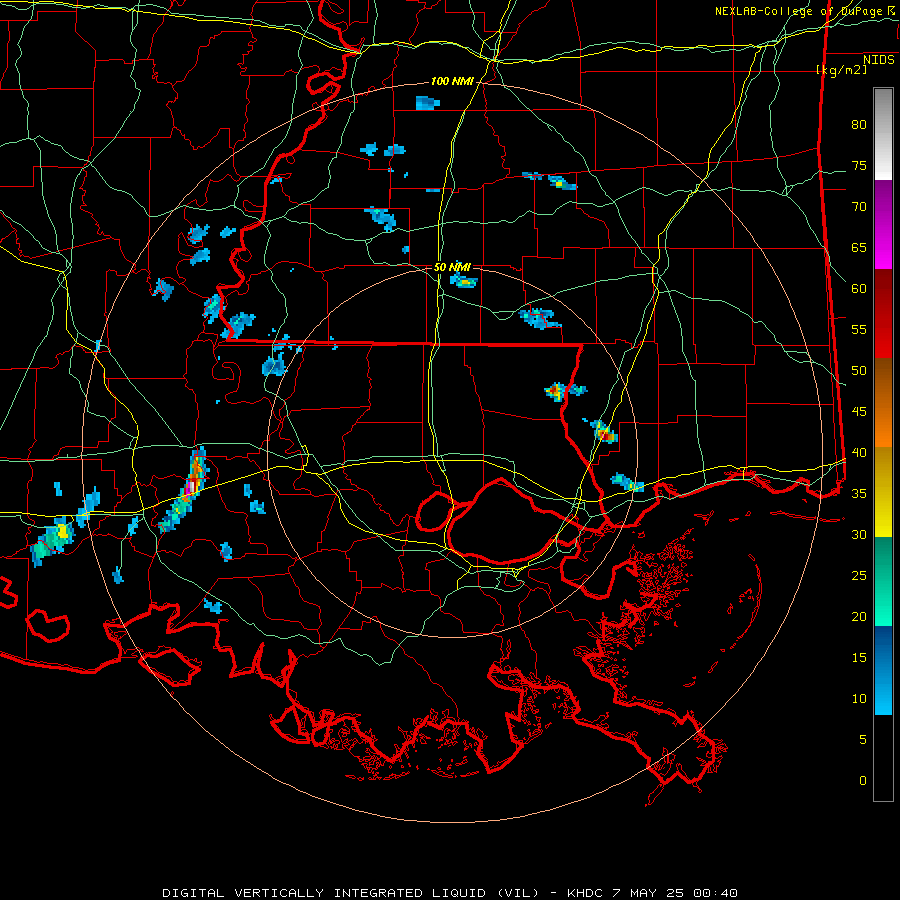
Task: Select the 15 value on the color scale
Action: point(859,658)
